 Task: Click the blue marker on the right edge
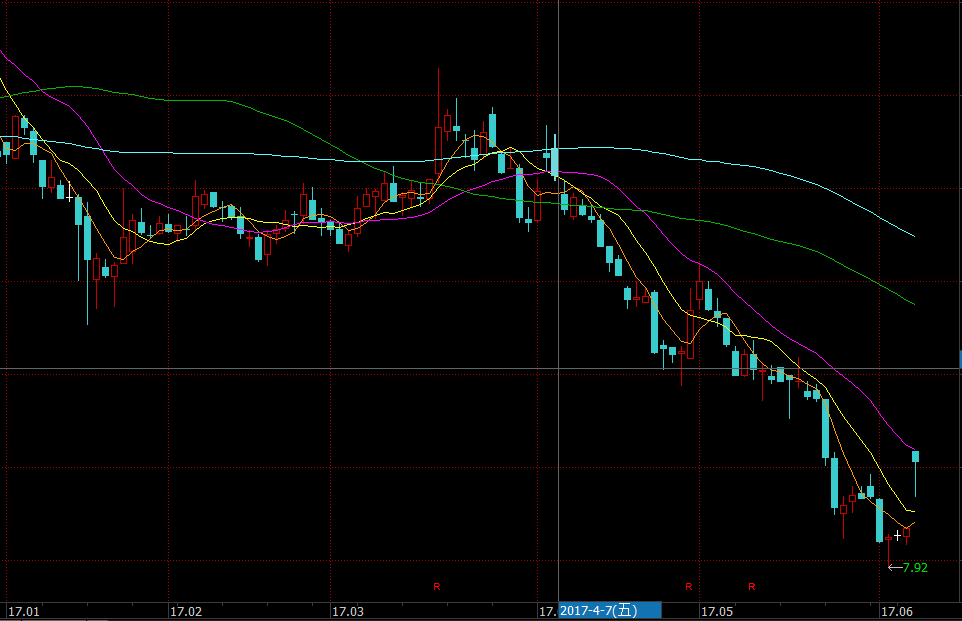[959, 358]
